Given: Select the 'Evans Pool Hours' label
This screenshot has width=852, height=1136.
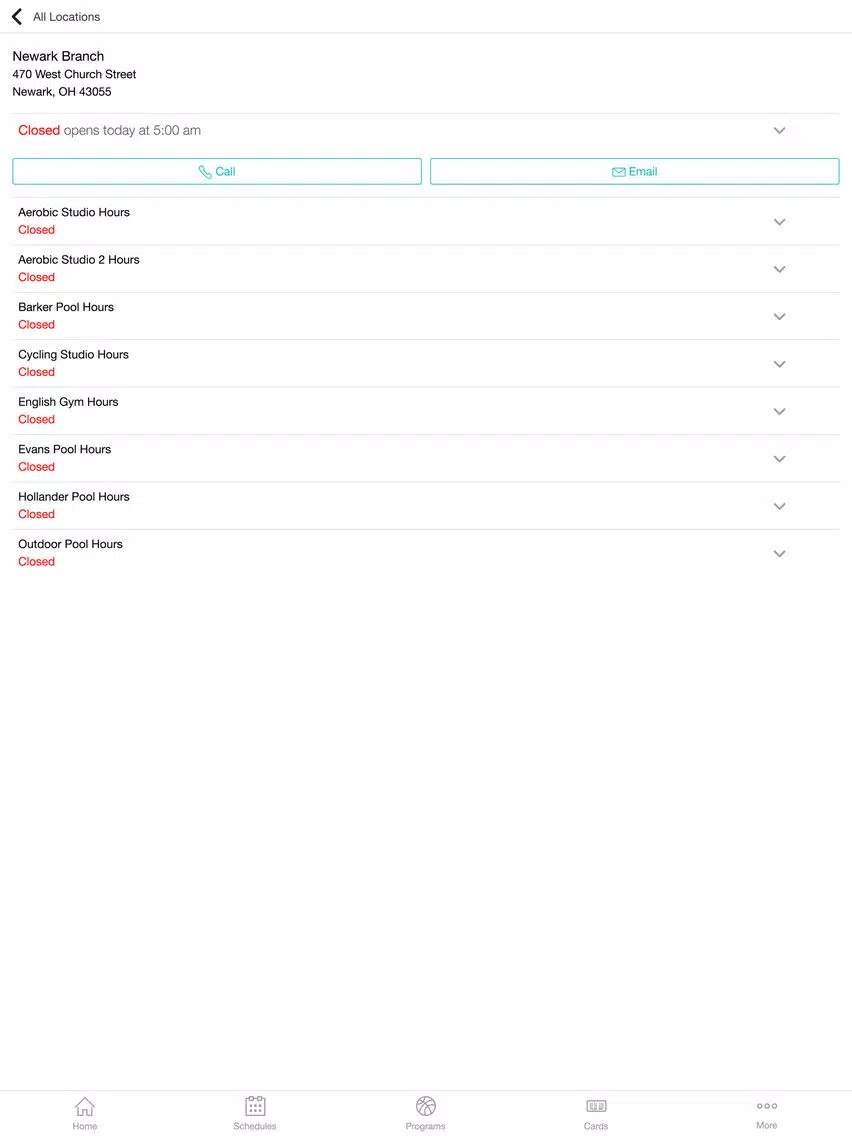Looking at the screenshot, I should pyautogui.click(x=64, y=449).
